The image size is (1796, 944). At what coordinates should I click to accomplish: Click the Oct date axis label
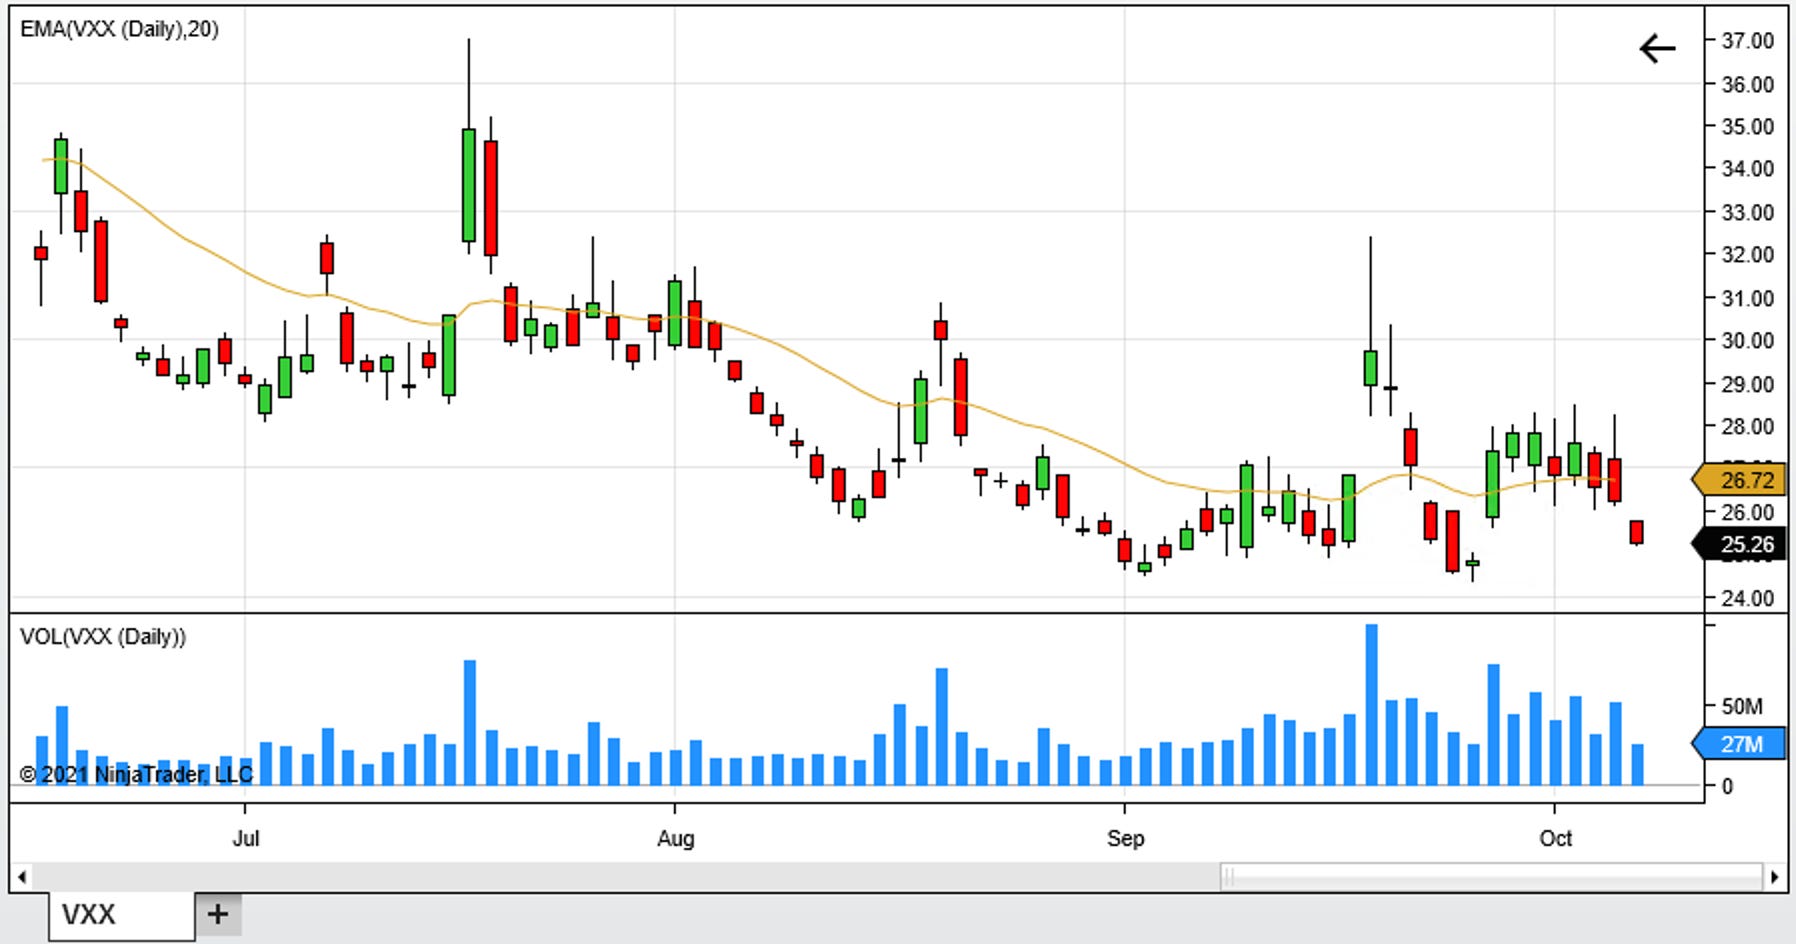point(1555,838)
